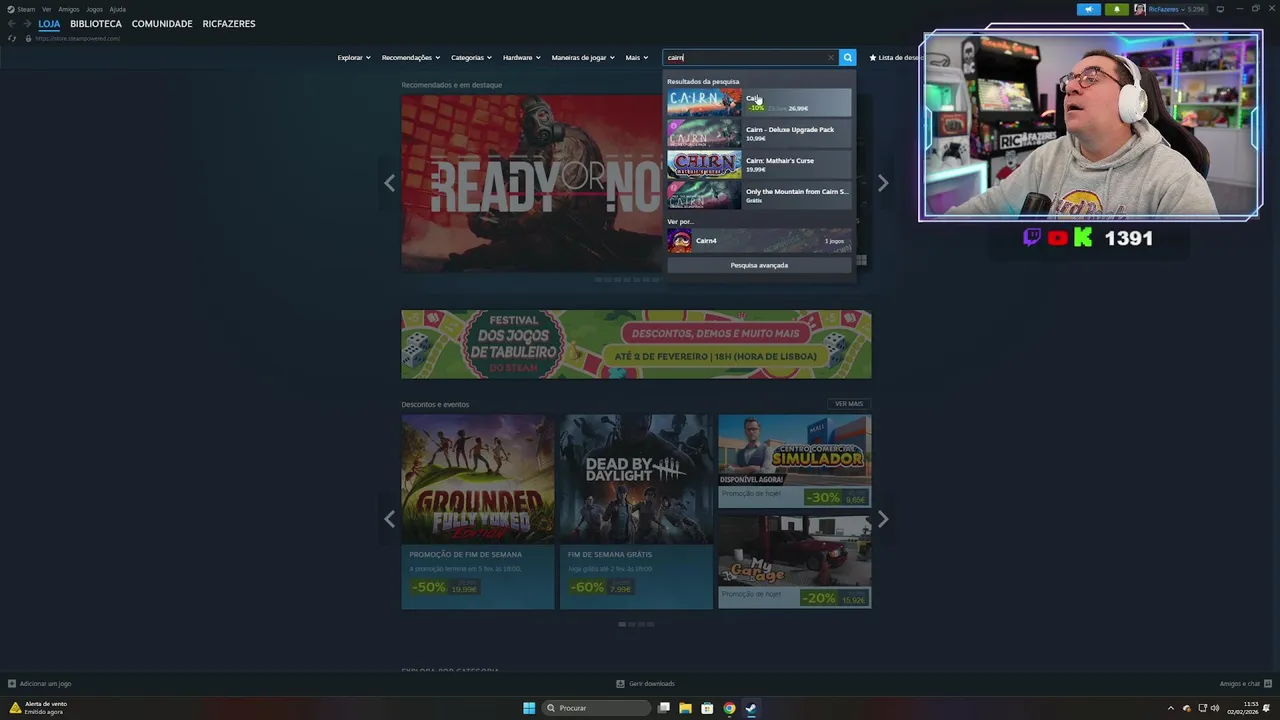
Task: Reload the store page with the refresh icon
Action: click(12, 38)
